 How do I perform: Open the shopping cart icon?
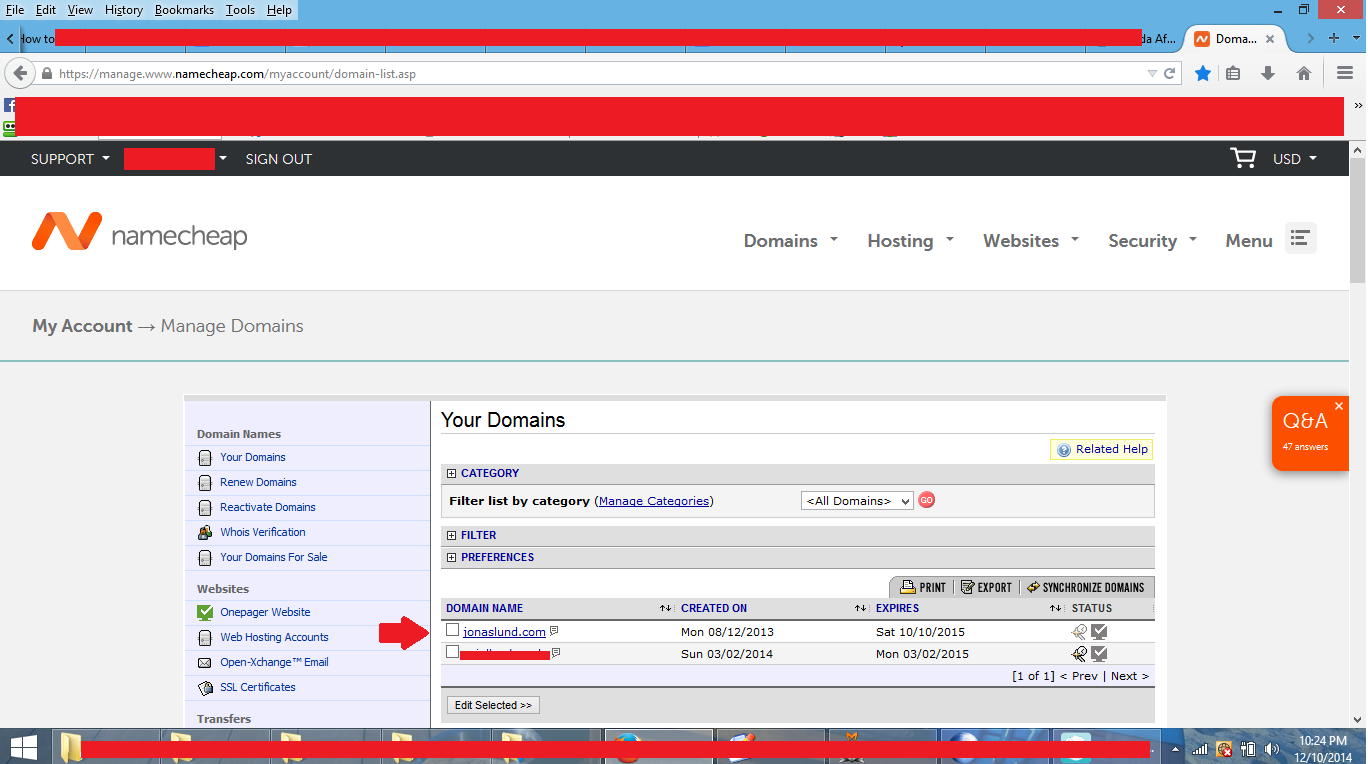click(x=1242, y=158)
